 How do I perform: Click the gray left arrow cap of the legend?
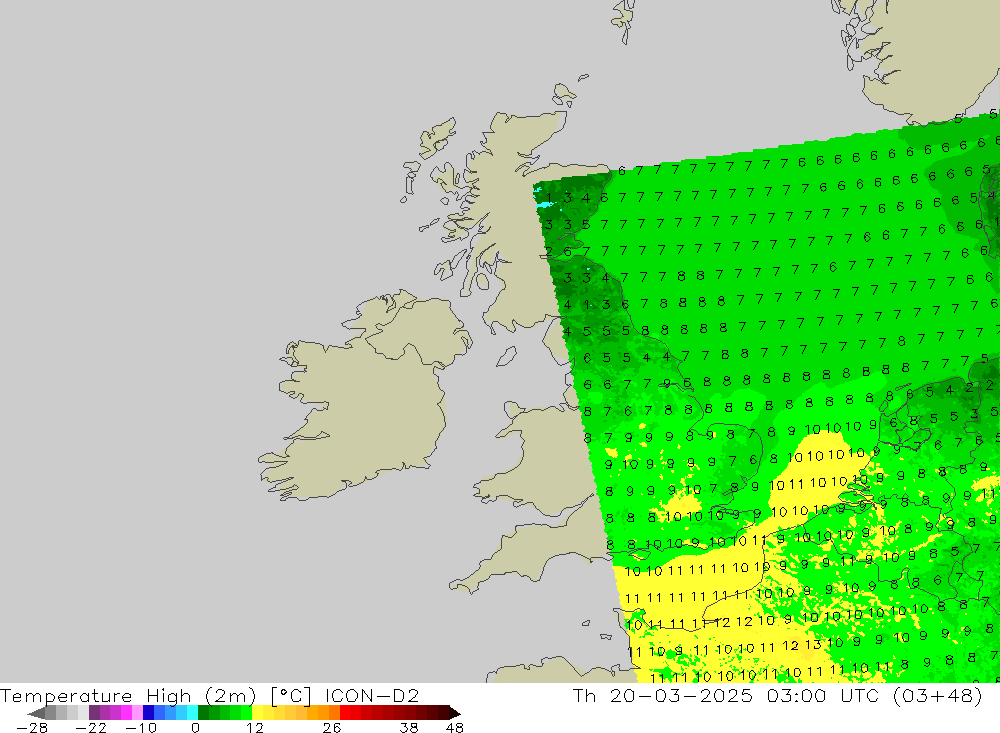pos(36,713)
